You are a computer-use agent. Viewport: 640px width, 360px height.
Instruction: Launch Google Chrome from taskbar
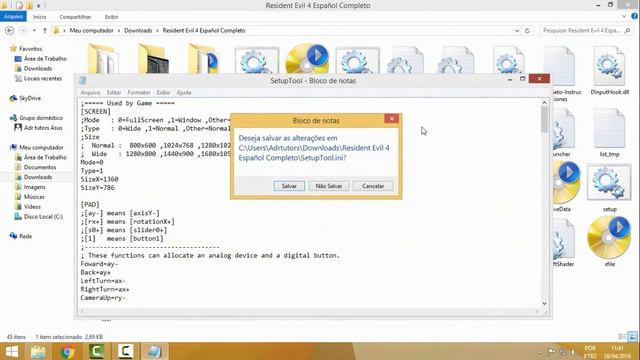67,351
